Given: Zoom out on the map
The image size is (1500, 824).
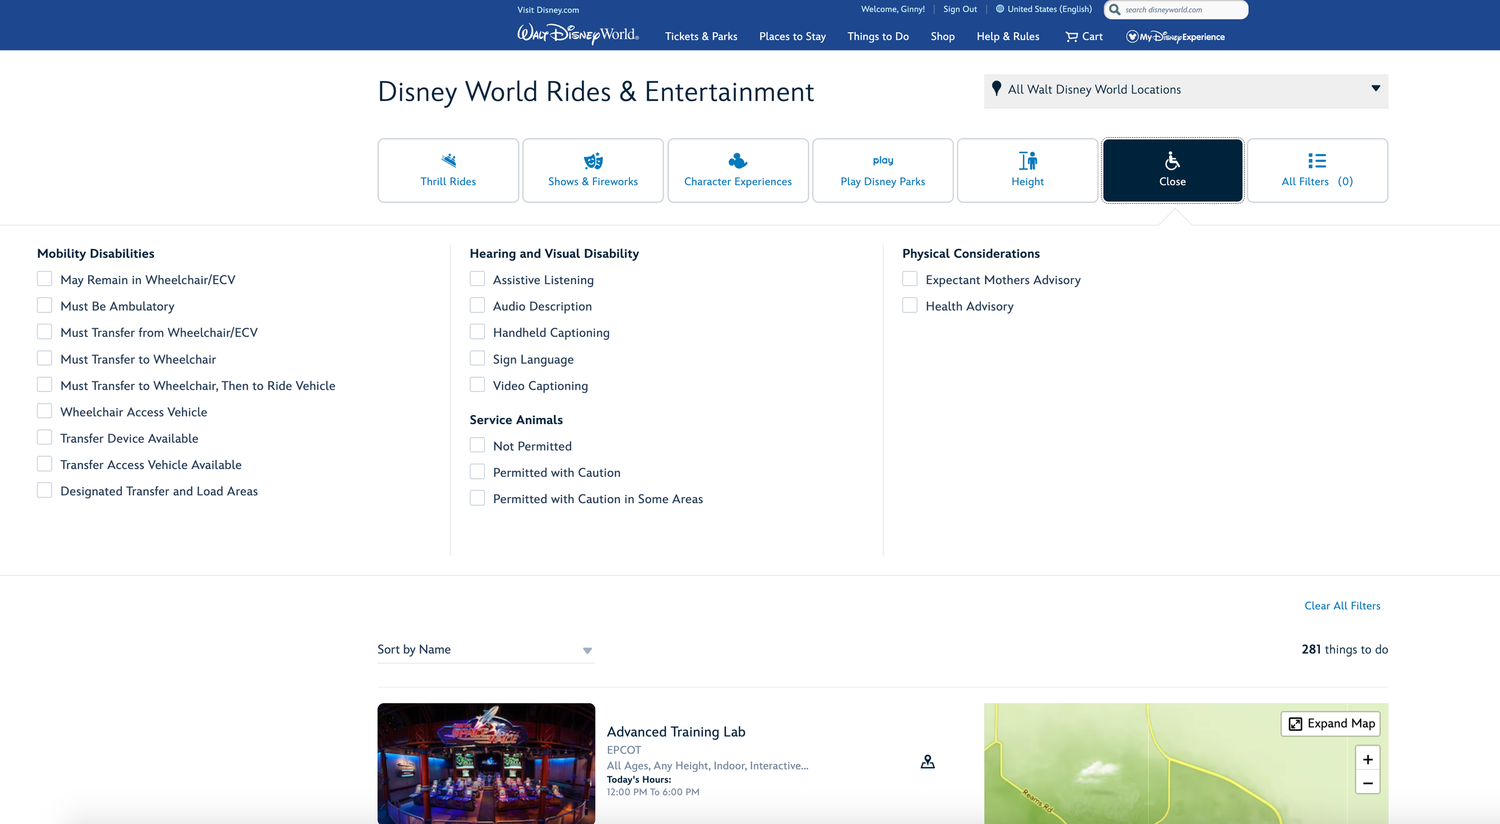Looking at the screenshot, I should coord(1368,783).
